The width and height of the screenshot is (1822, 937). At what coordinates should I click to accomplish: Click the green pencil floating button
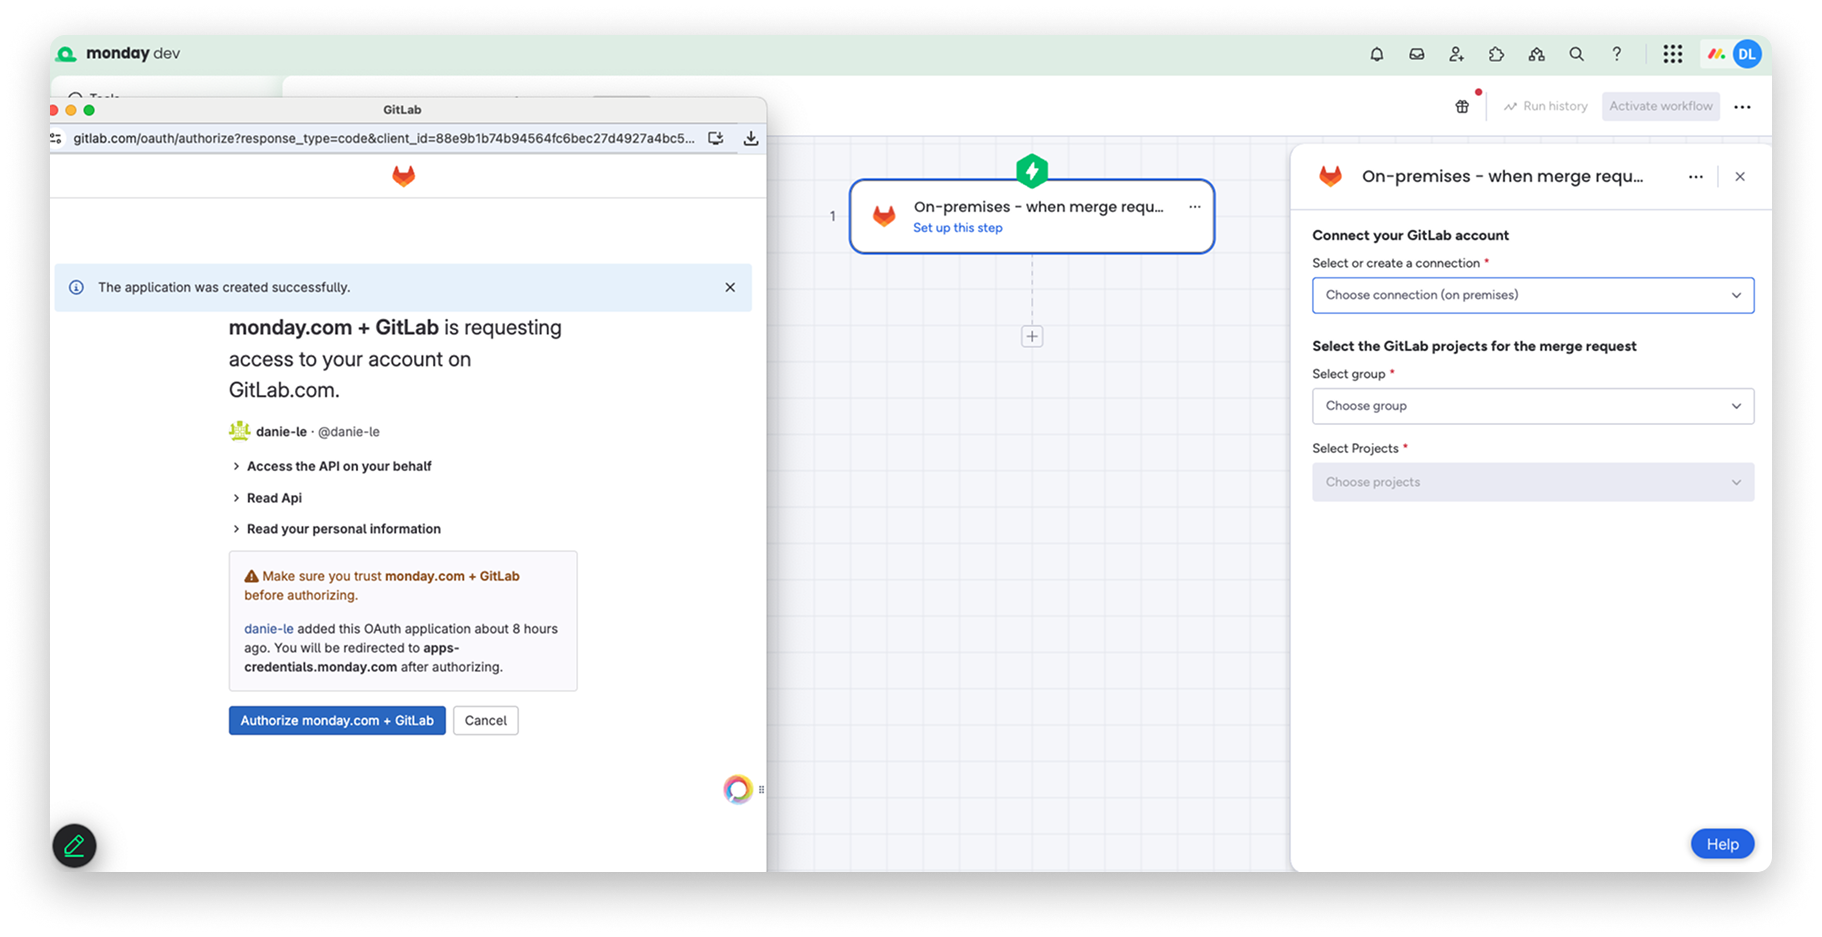coord(74,846)
